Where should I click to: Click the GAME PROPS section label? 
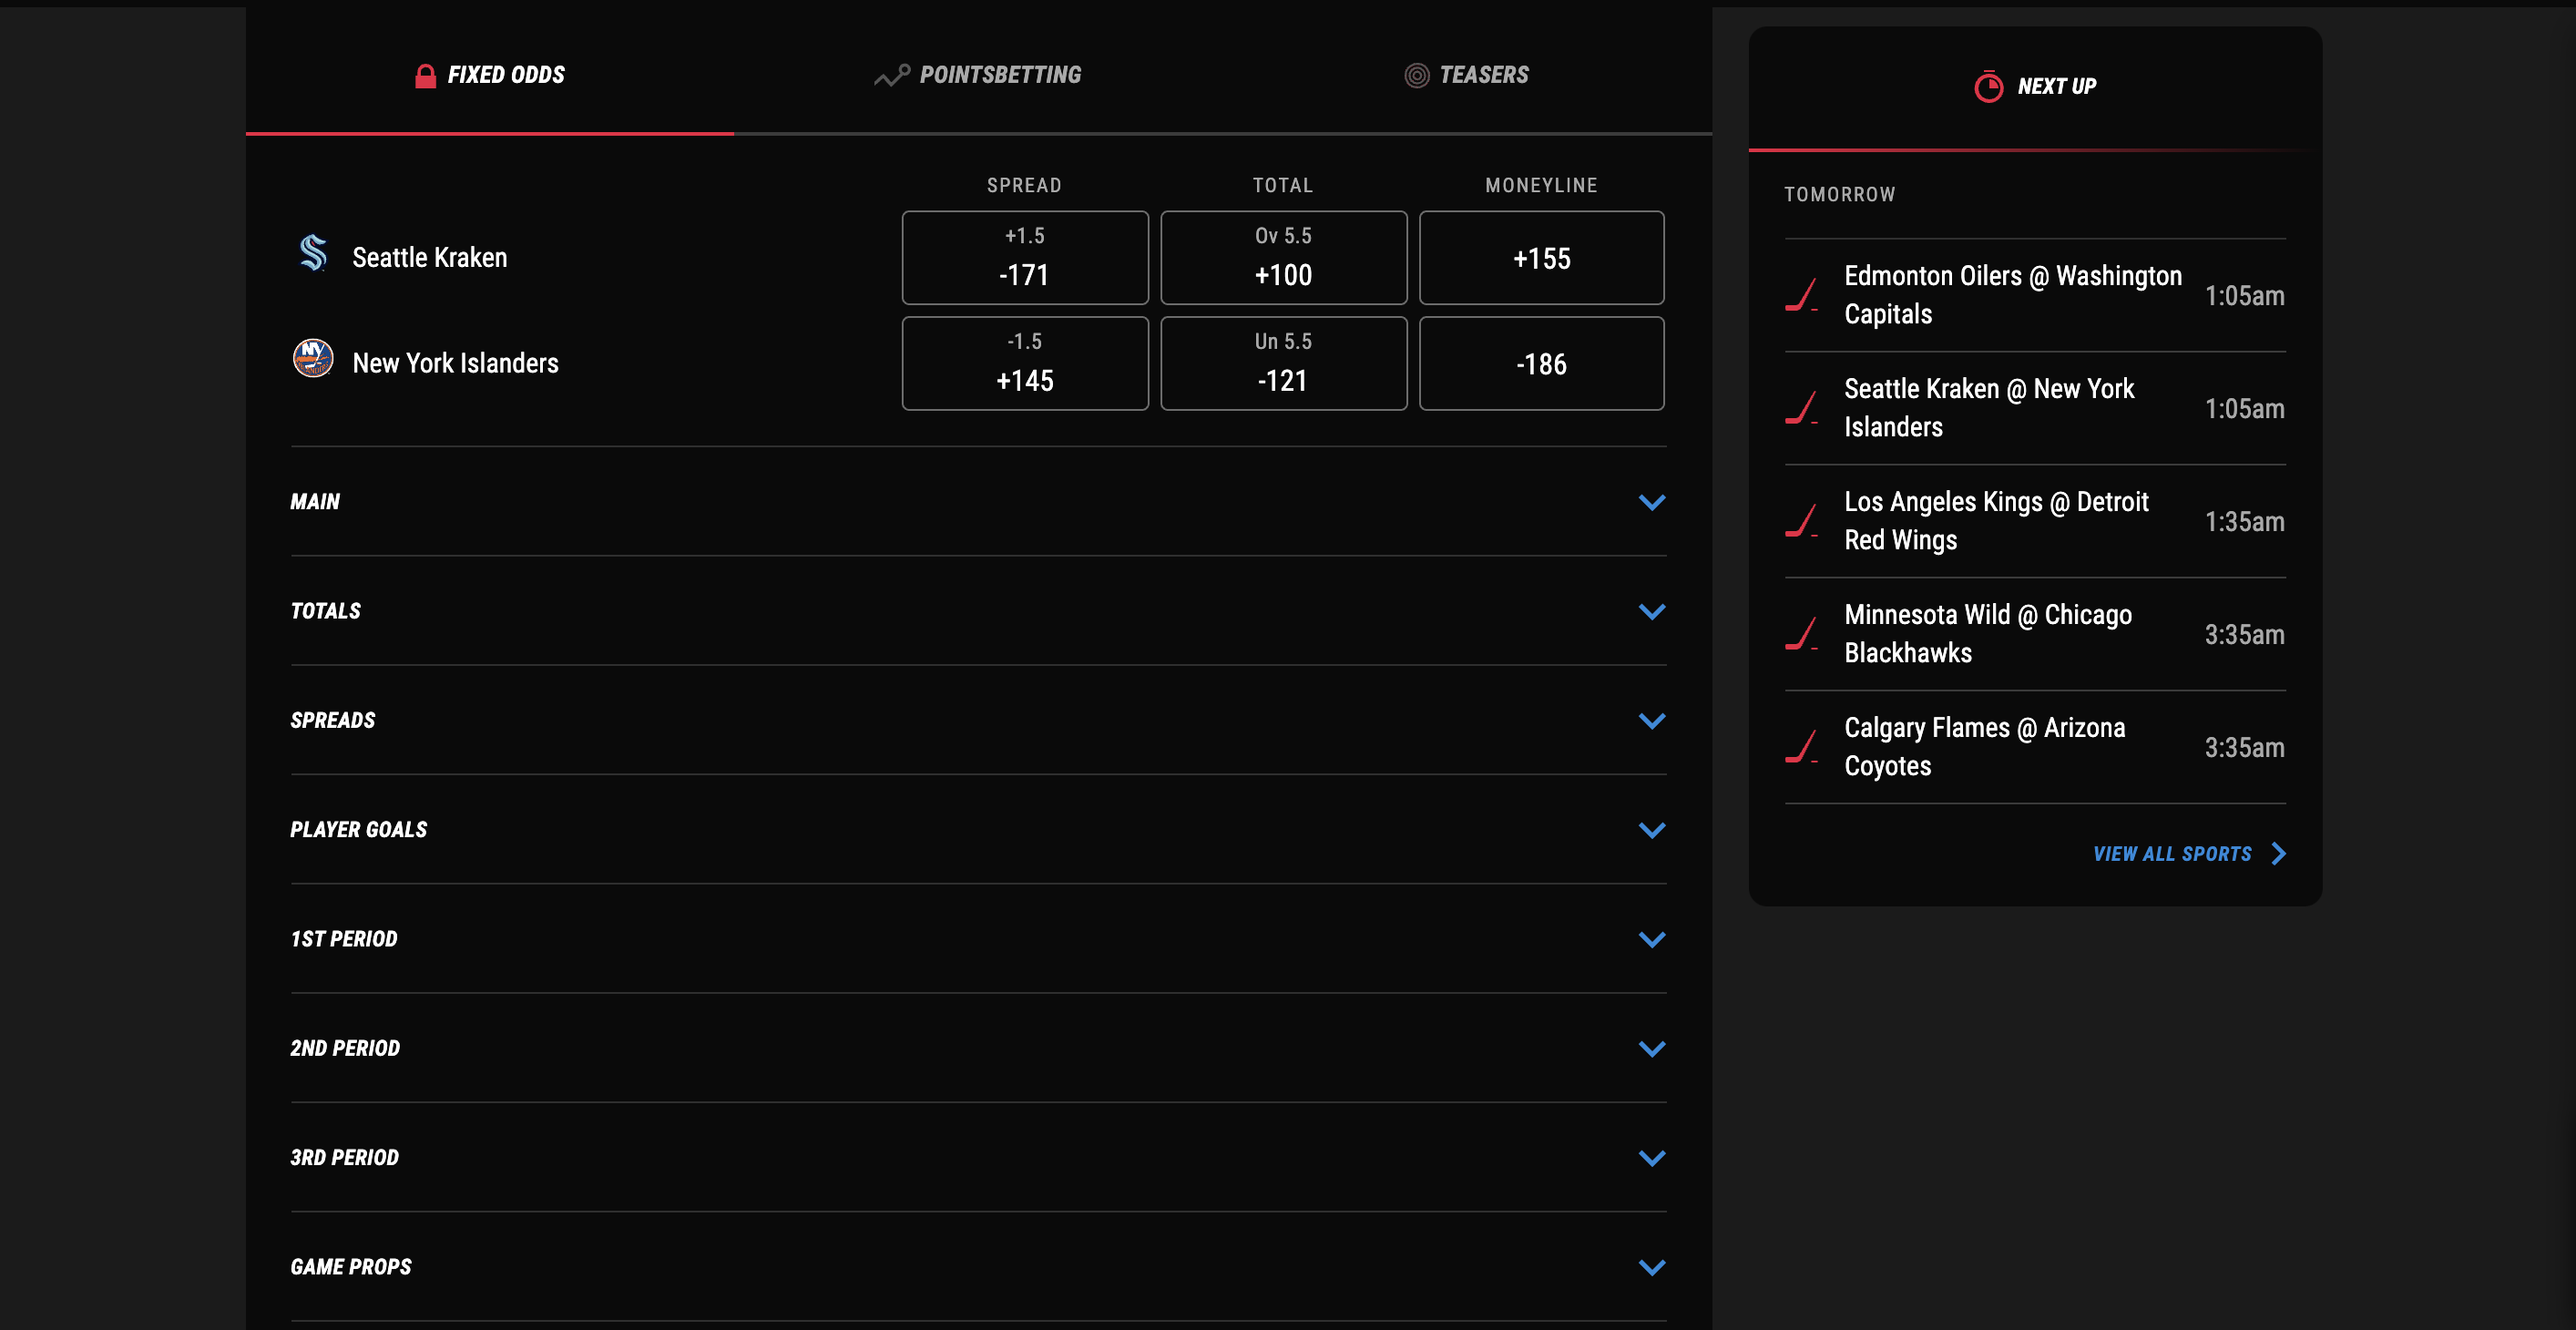350,1267
